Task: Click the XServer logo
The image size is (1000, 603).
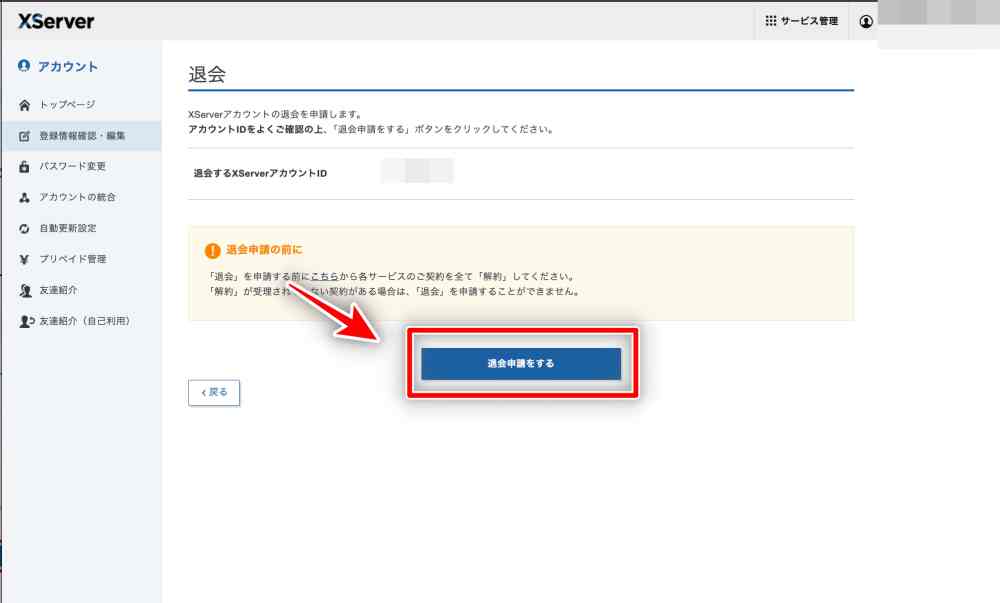Action: pyautogui.click(x=56, y=20)
